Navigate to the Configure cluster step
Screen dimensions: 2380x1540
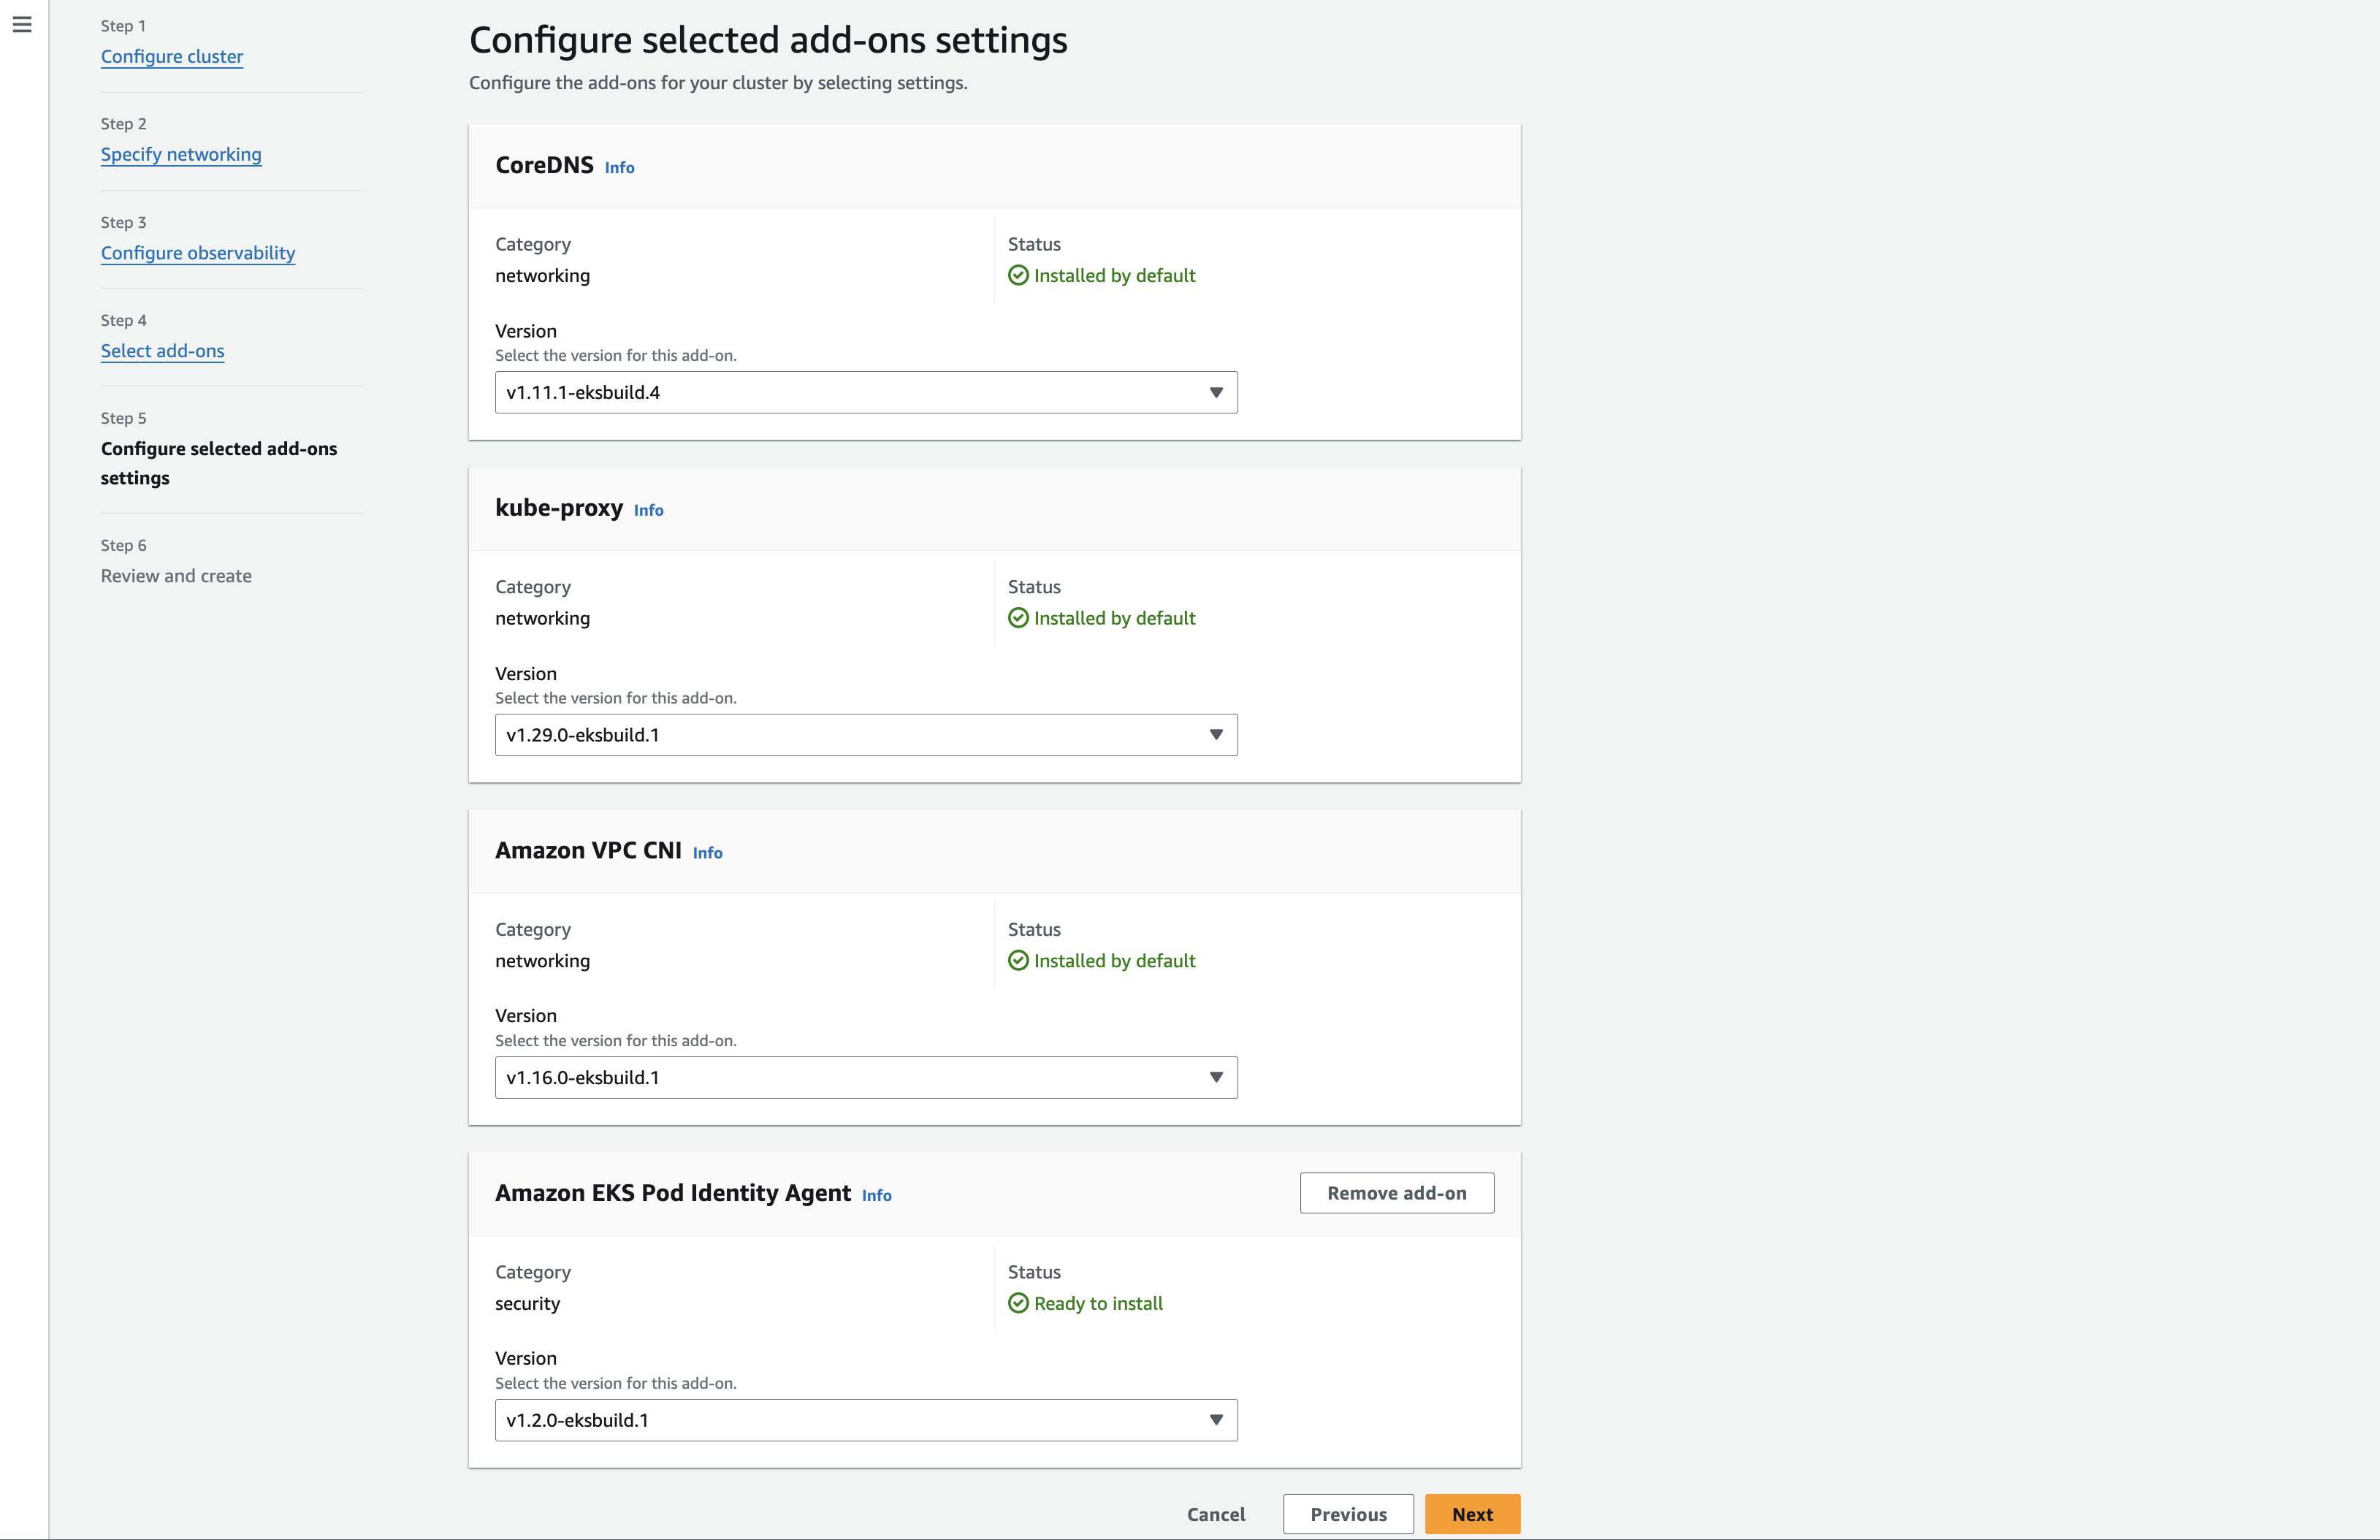(x=171, y=56)
